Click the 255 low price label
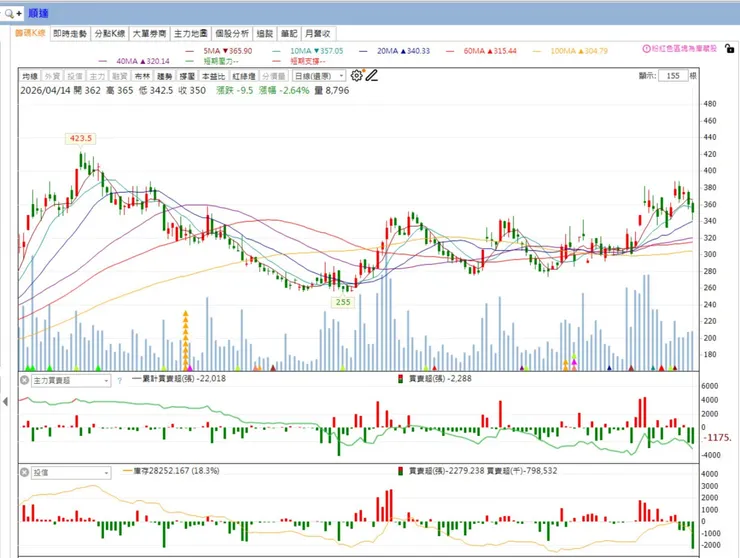Image resolution: width=740 pixels, height=558 pixels. coord(343,302)
